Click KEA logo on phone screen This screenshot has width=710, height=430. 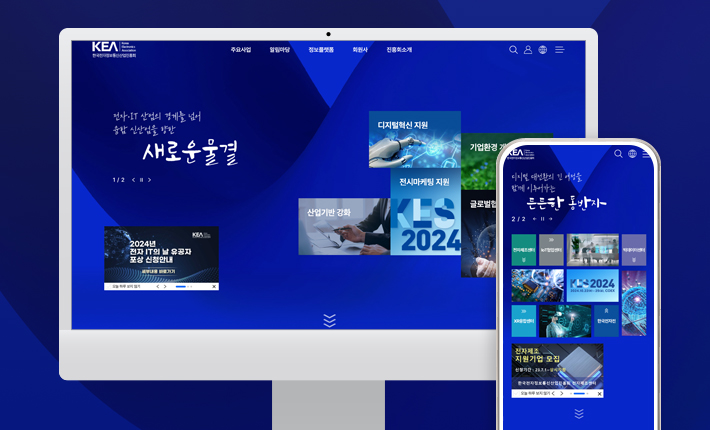click(x=521, y=153)
